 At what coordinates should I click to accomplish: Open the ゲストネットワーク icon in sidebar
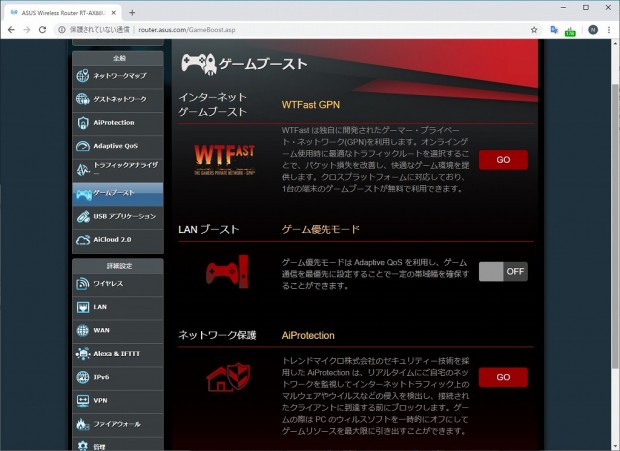point(83,99)
